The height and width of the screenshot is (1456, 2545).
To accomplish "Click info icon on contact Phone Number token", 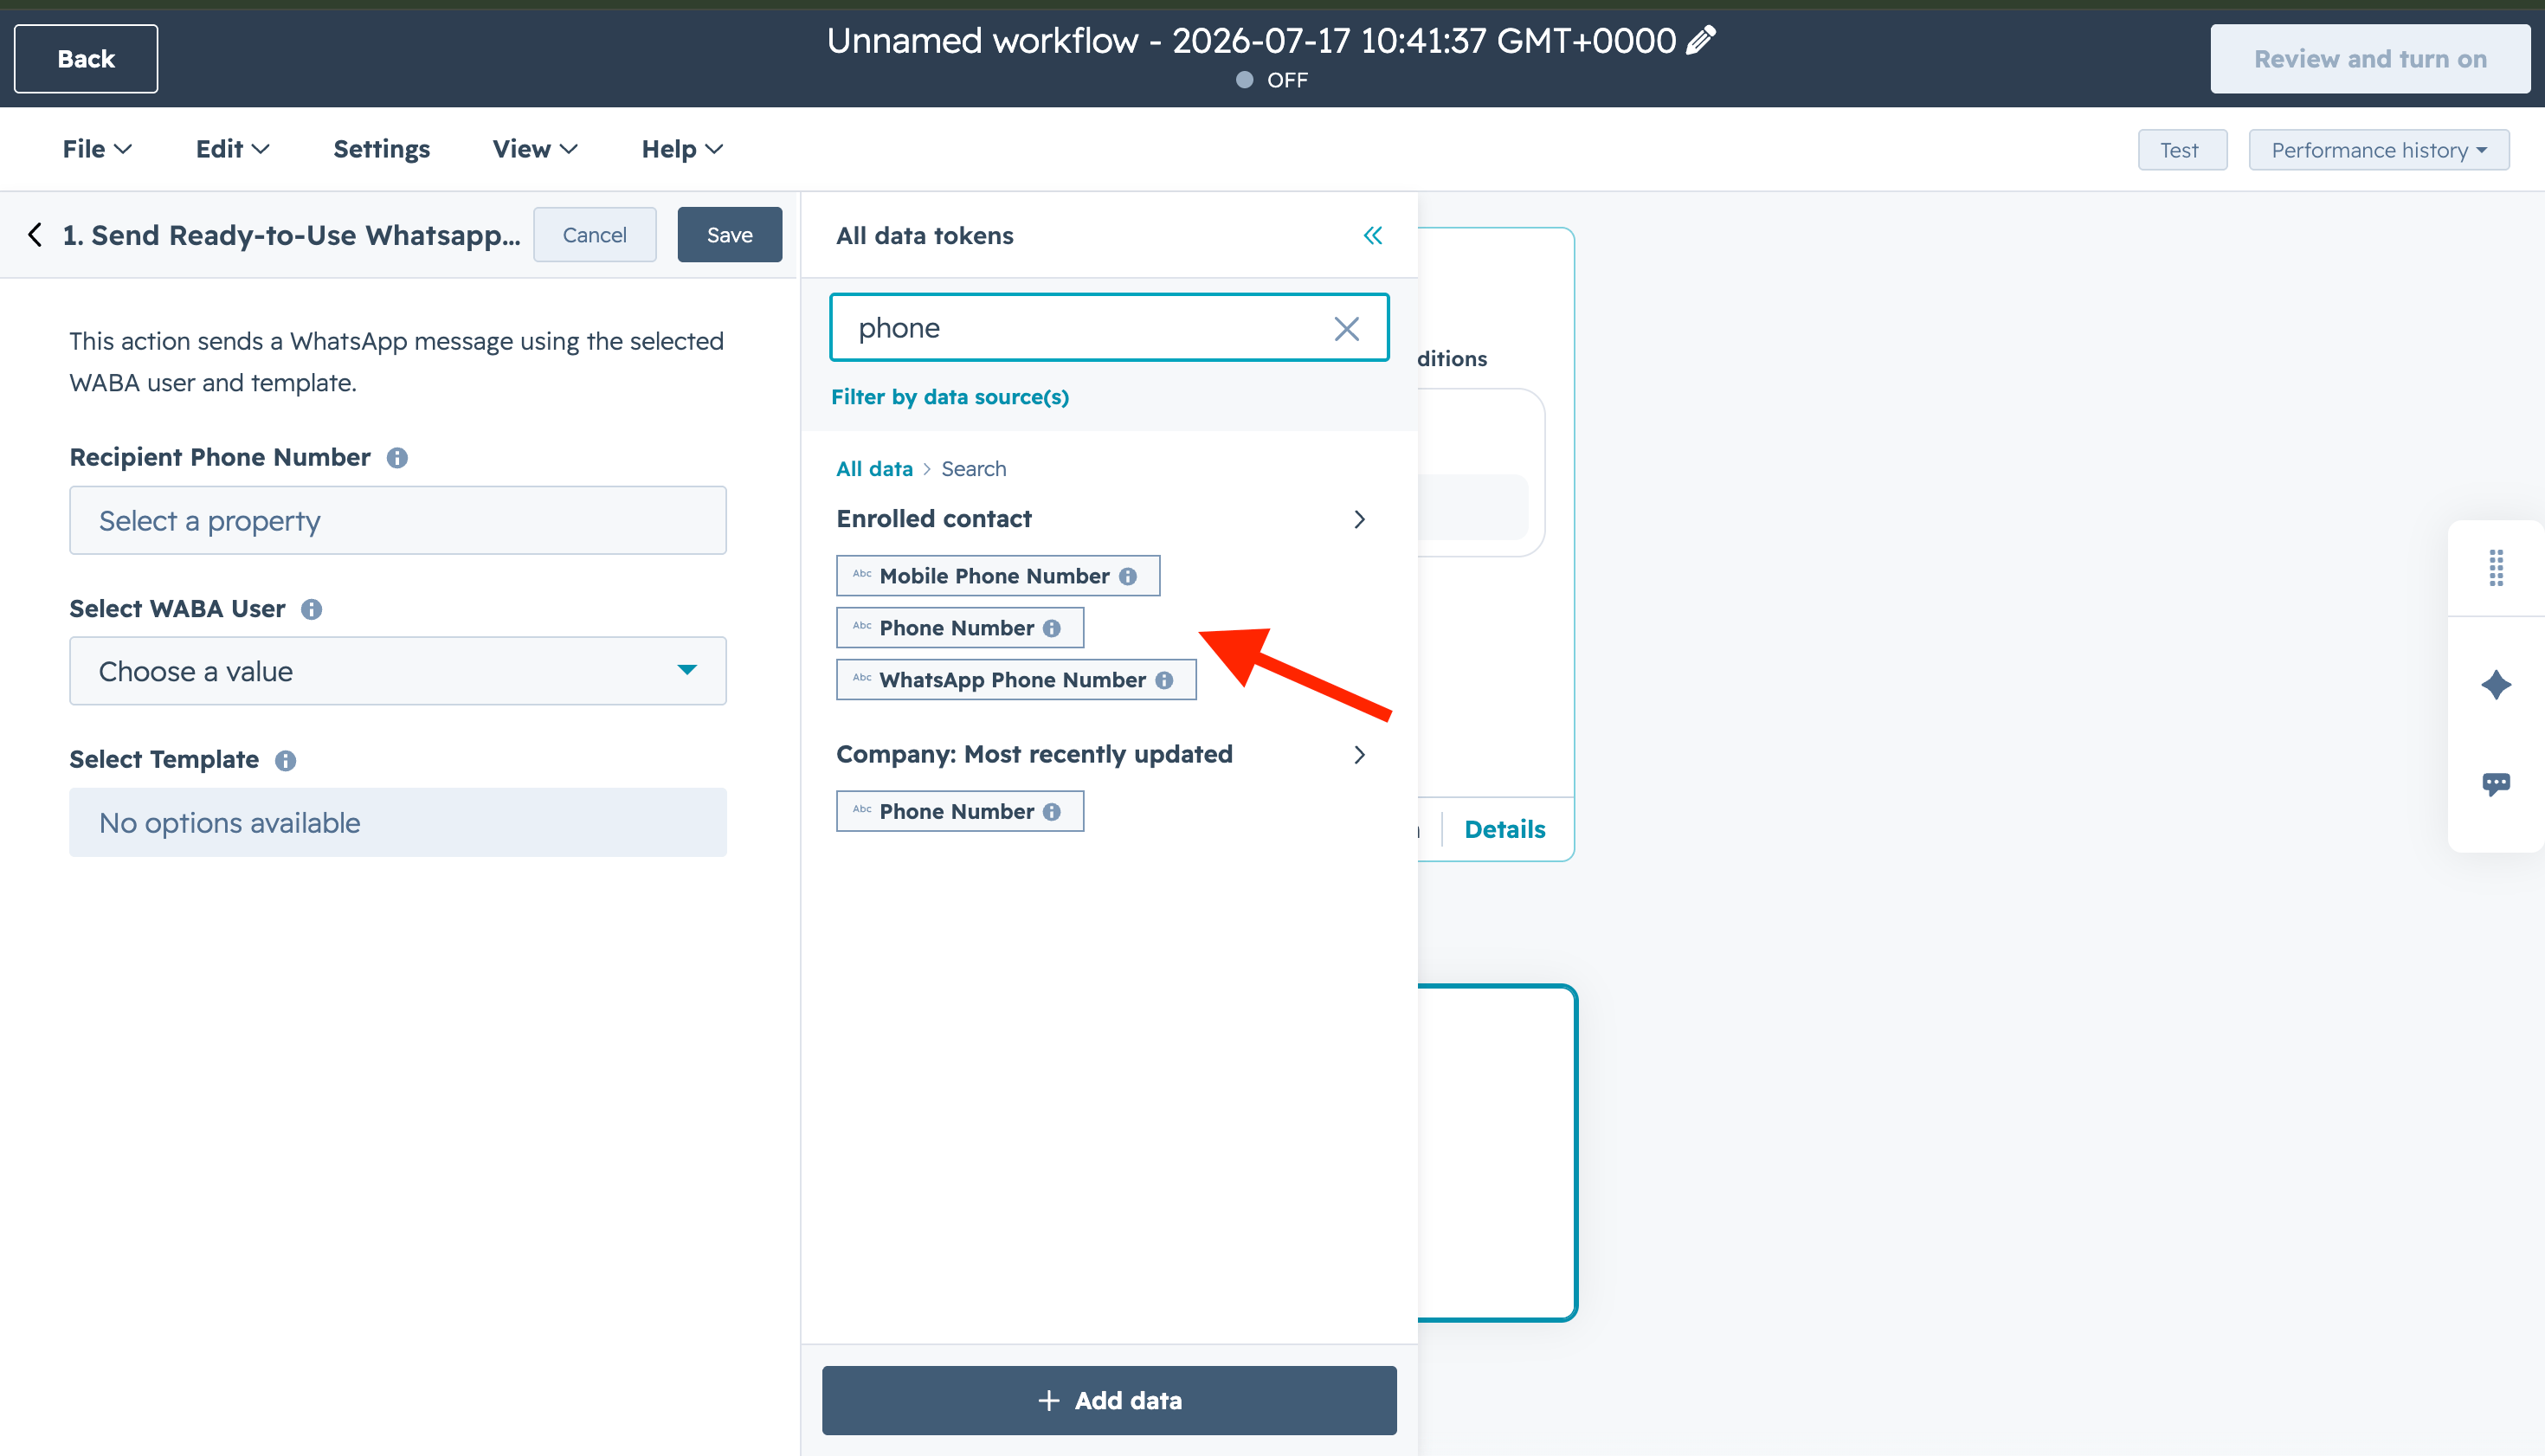I will 1051,628.
